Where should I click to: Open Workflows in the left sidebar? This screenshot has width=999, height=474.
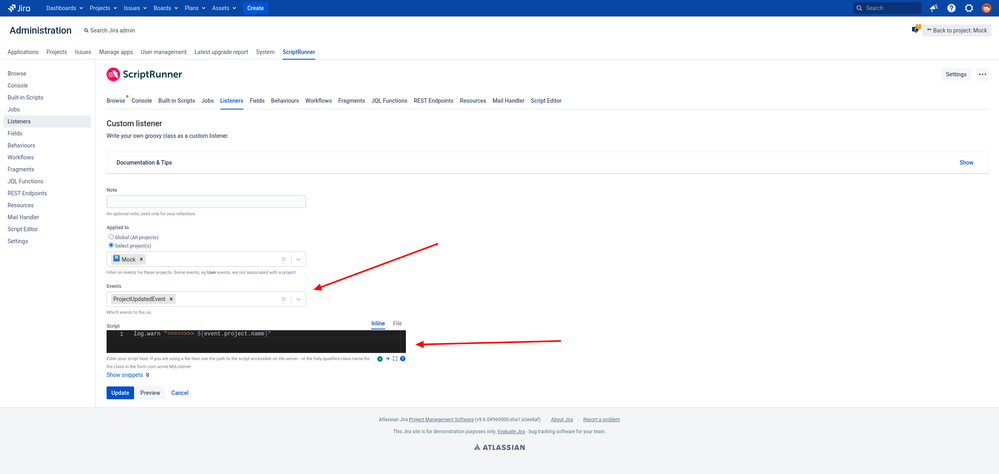(x=21, y=157)
